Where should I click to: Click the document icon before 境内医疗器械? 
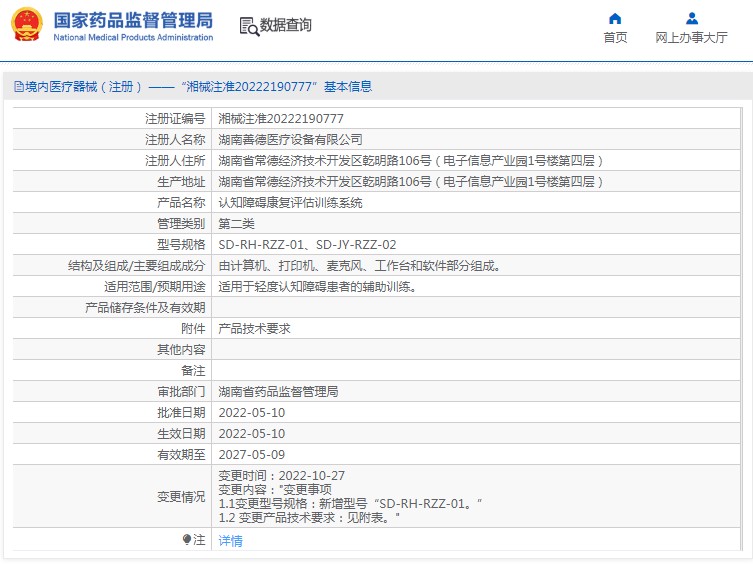[19, 86]
